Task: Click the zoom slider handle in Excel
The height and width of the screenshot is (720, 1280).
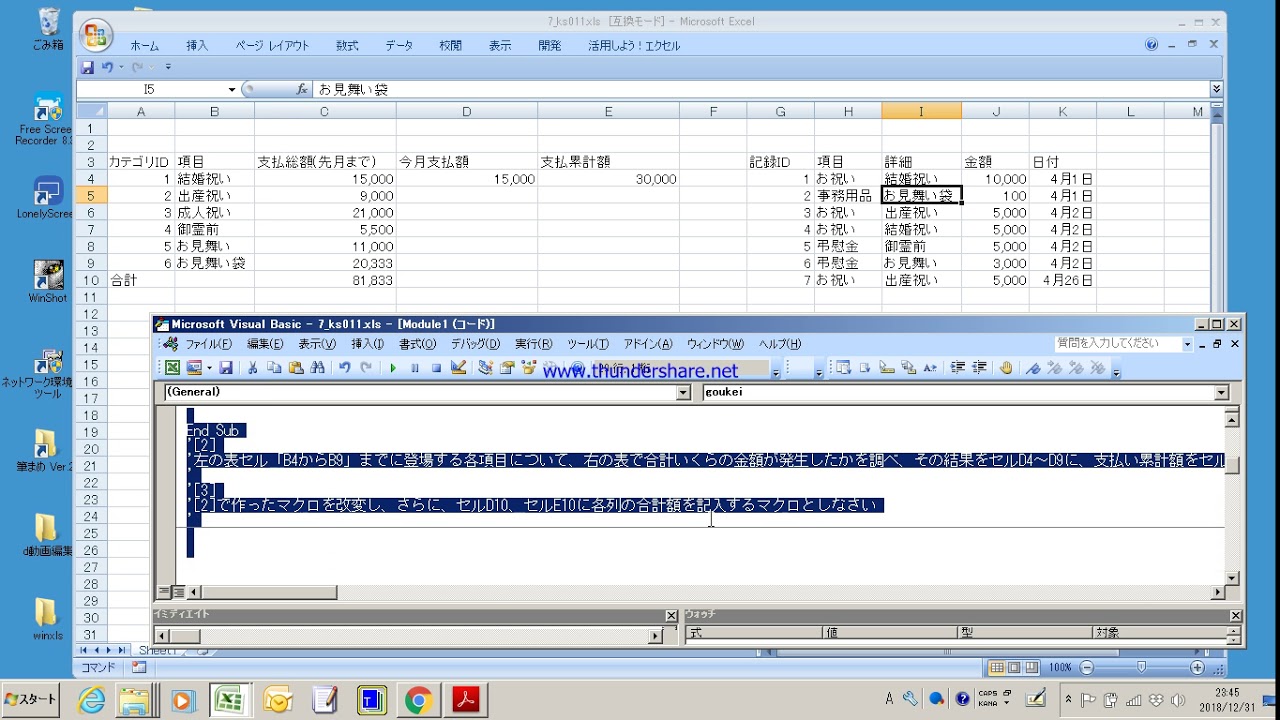Action: click(x=1141, y=668)
